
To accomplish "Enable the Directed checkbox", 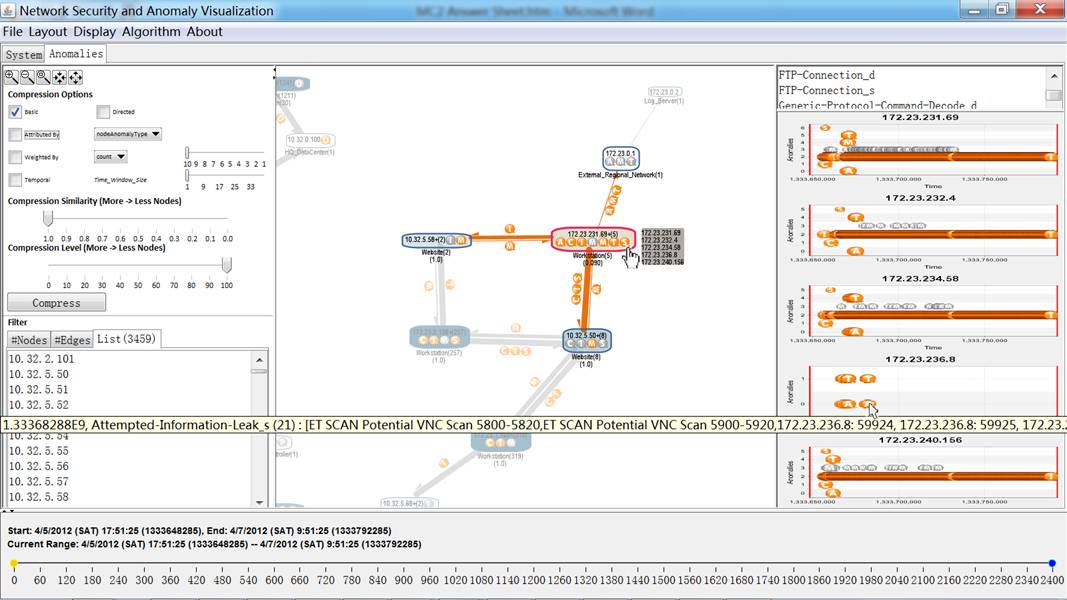I will tap(103, 112).
